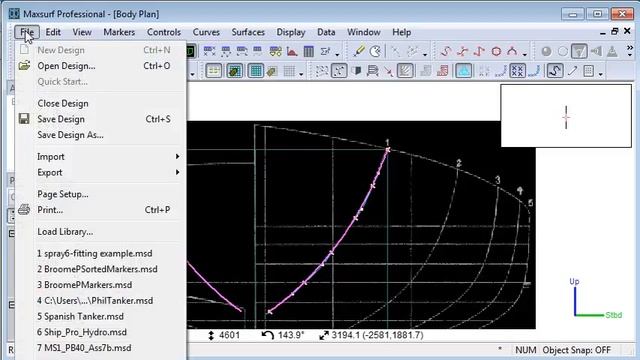Click the shaded gray sphere rendering icon
640x360 pixels.
pos(546,51)
